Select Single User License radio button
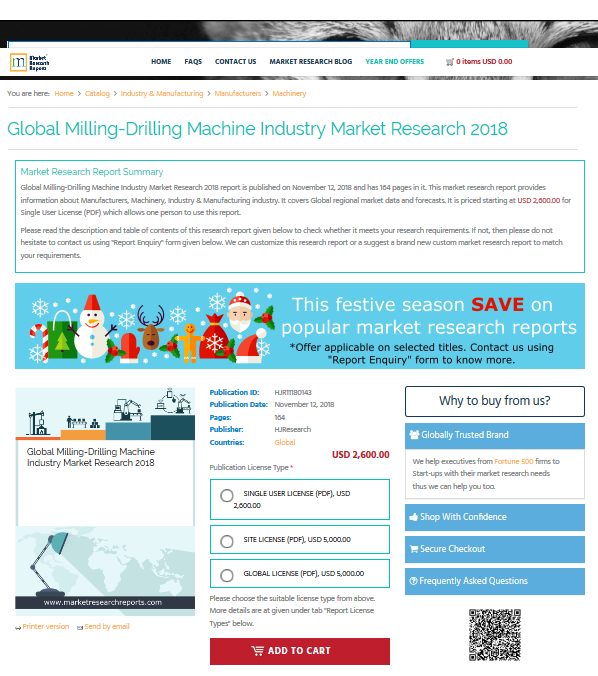 click(227, 495)
